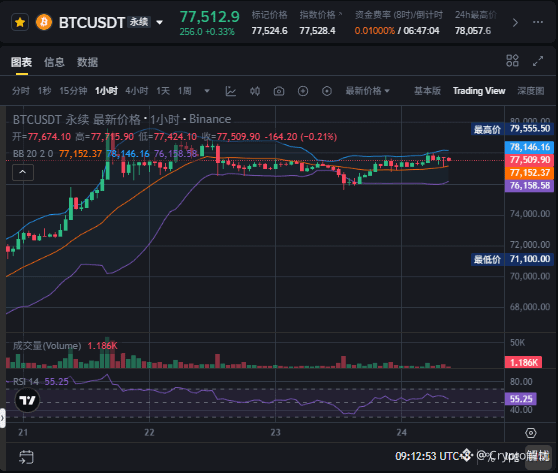This screenshot has height=473, width=558.
Task: Select the 1小时 interval
Action: tap(106, 91)
